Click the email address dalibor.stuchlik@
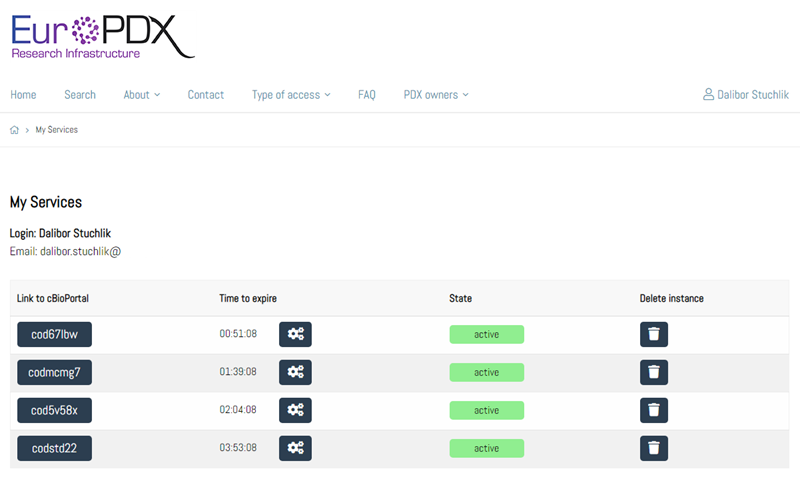The height and width of the screenshot is (483, 800). pyautogui.click(x=81, y=251)
